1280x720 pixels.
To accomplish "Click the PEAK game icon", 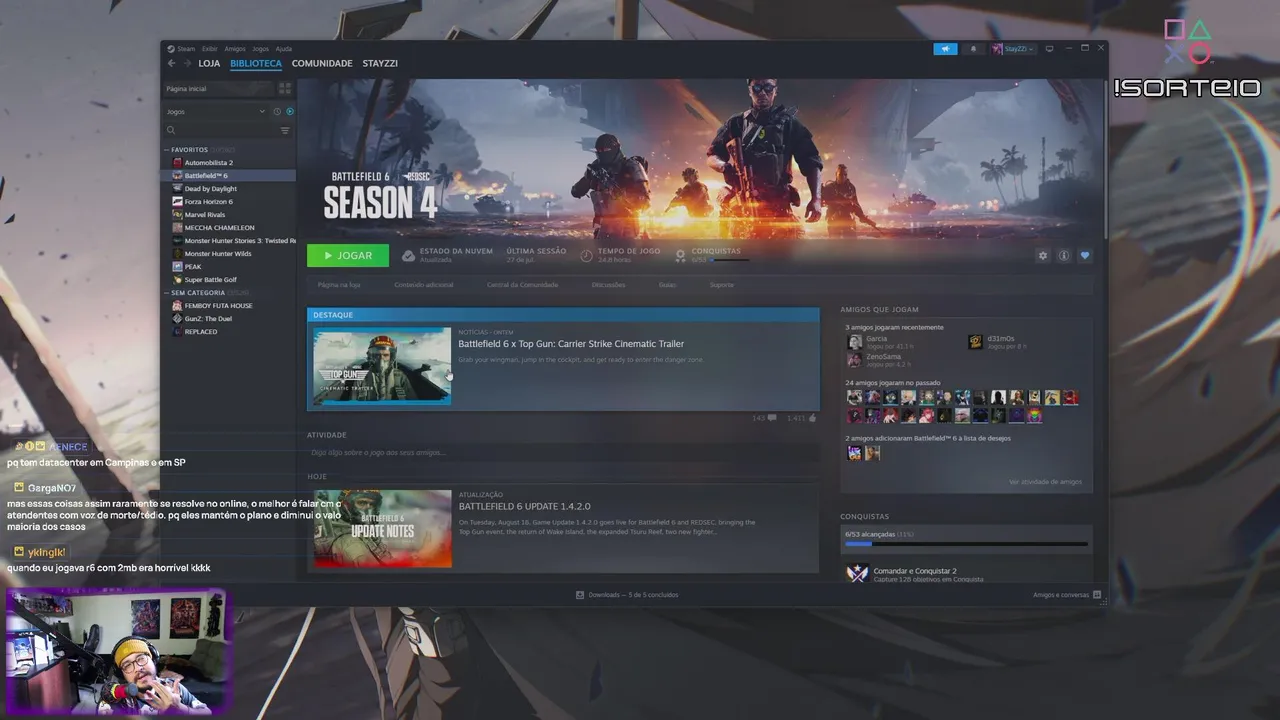I will (177, 267).
